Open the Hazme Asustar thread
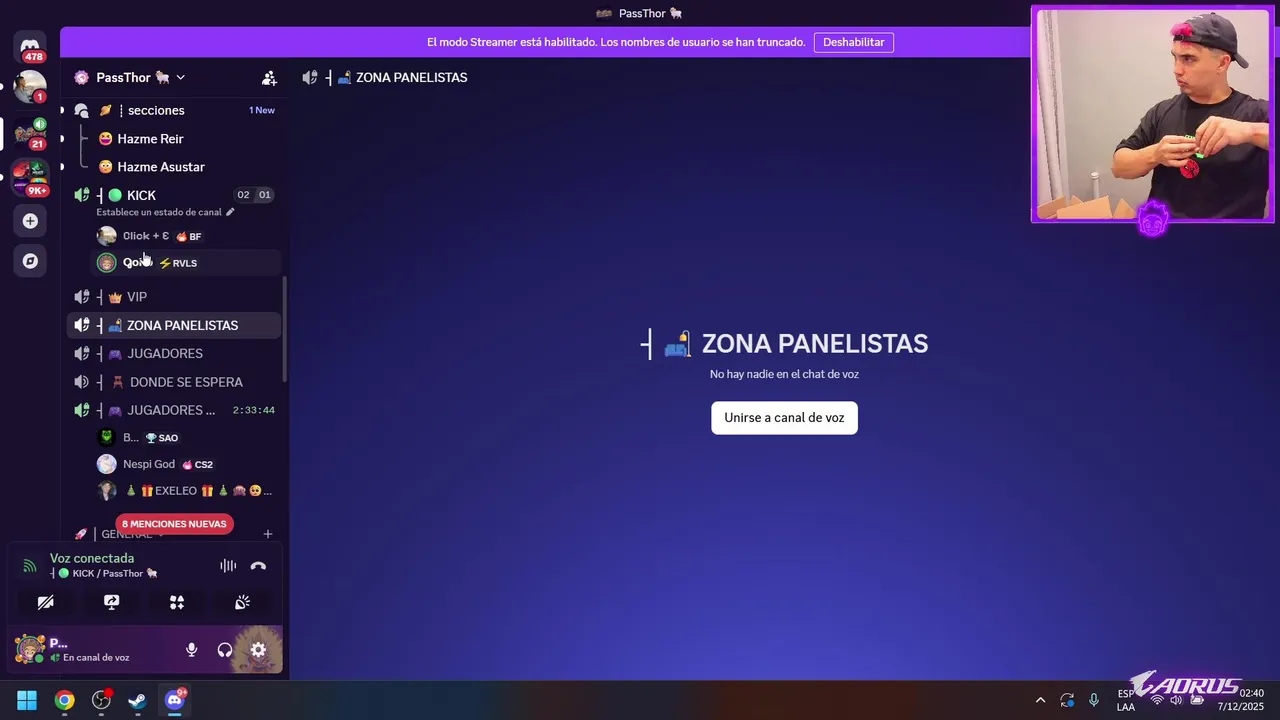The height and width of the screenshot is (720, 1280). (x=160, y=167)
